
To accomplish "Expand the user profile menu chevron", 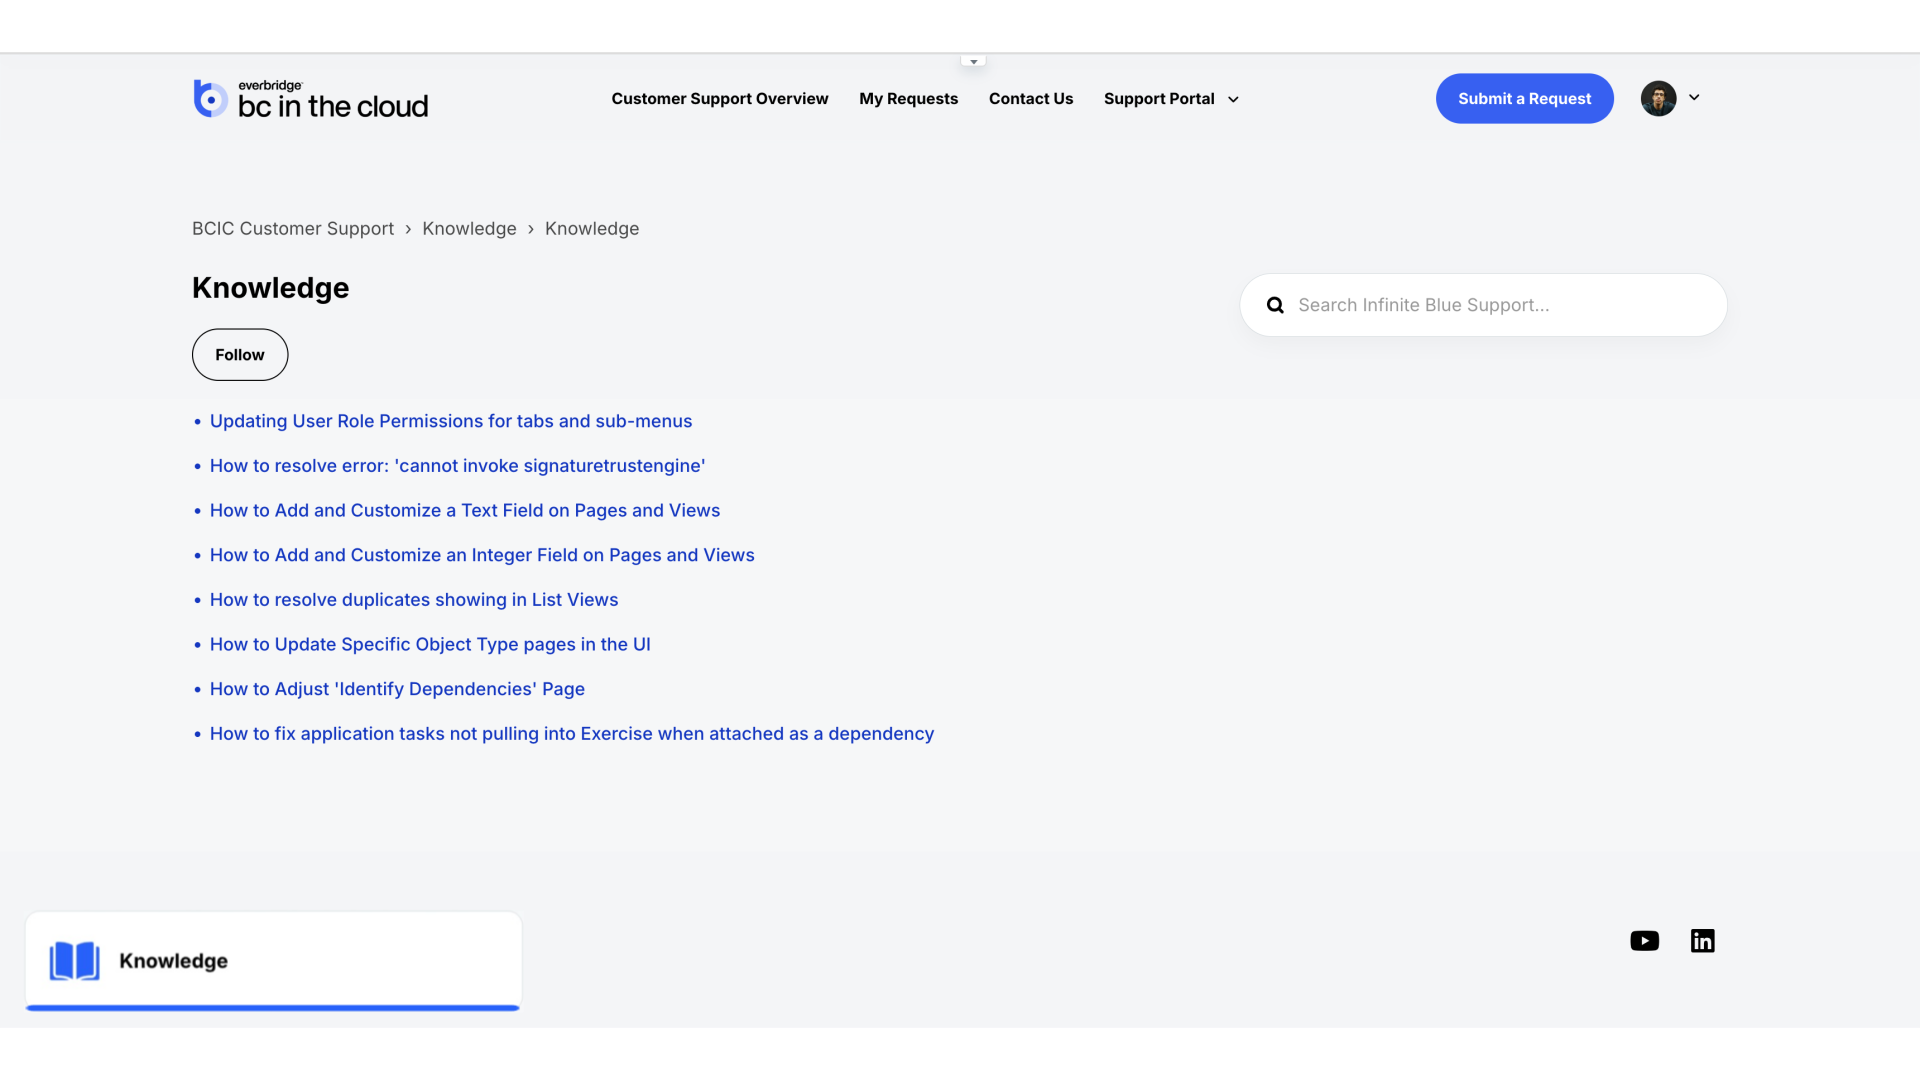I will [1694, 97].
